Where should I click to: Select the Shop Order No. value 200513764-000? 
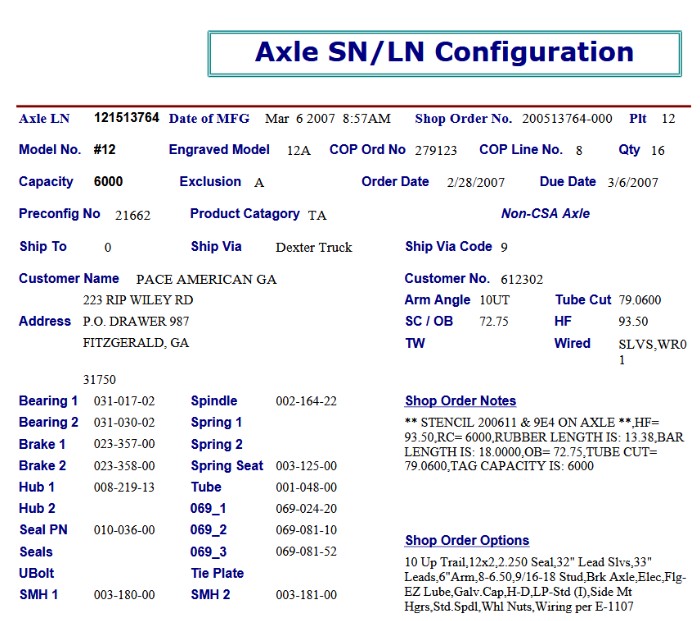(x=567, y=119)
